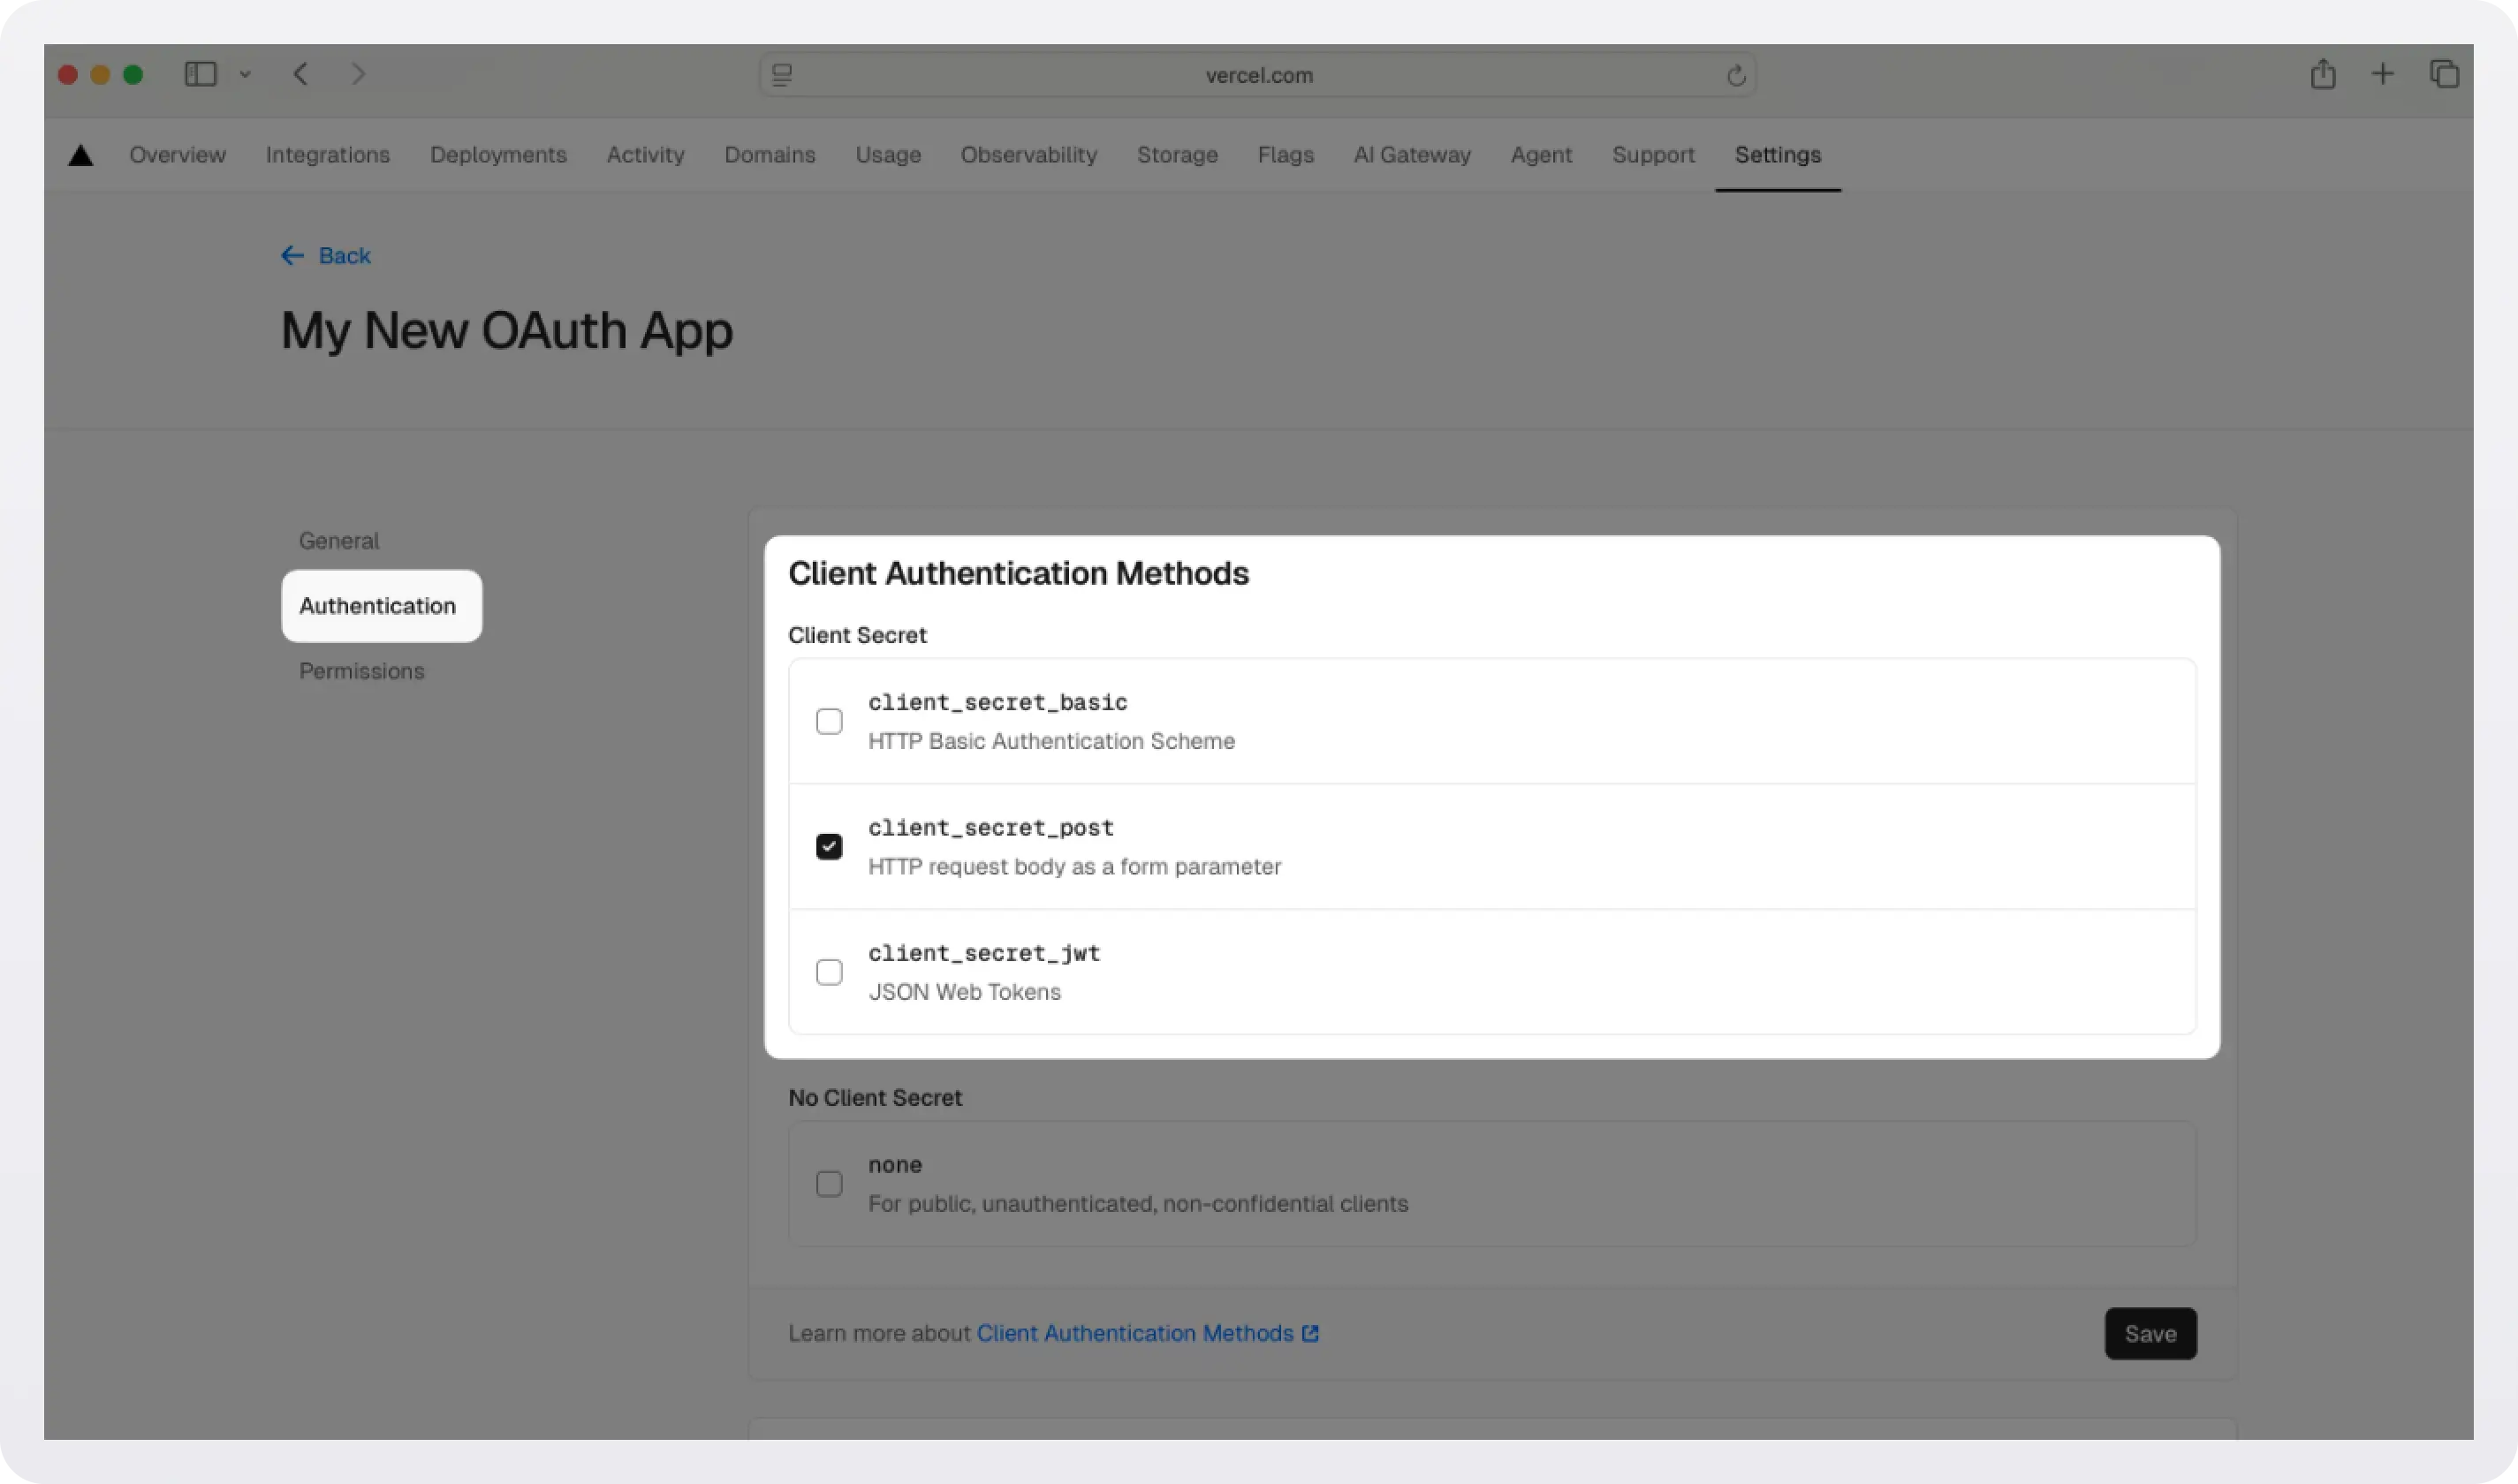The image size is (2518, 1484).
Task: Open the sidebar options chevron dropdown
Action: click(x=246, y=74)
